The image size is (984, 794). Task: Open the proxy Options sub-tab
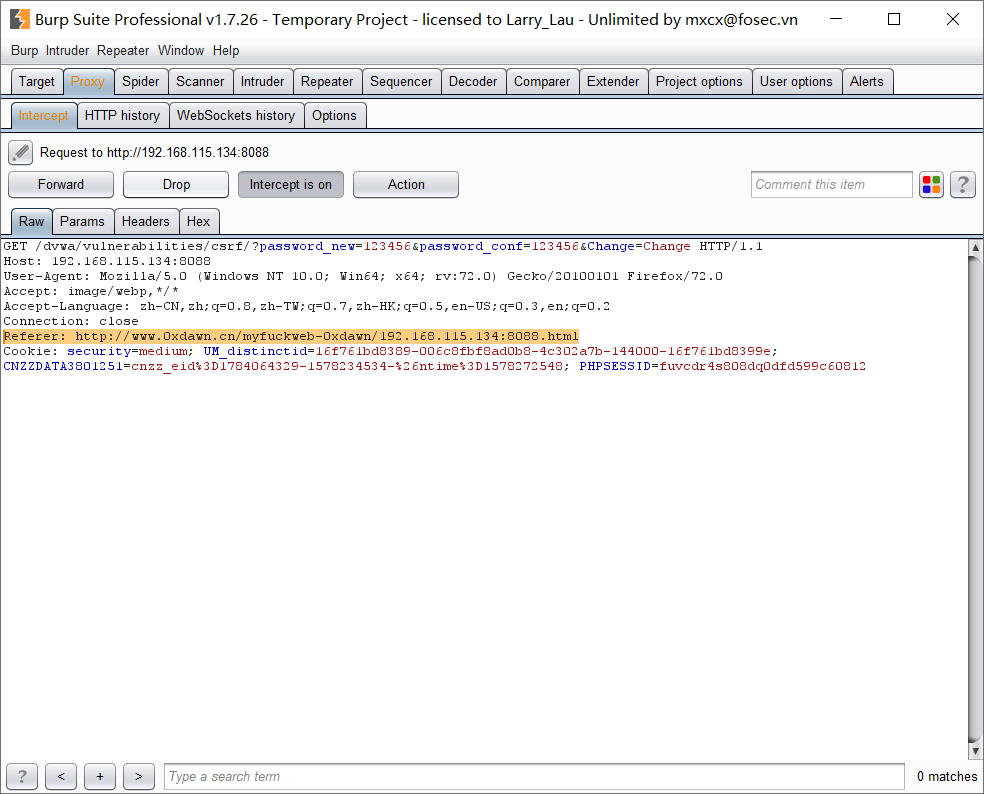(334, 115)
